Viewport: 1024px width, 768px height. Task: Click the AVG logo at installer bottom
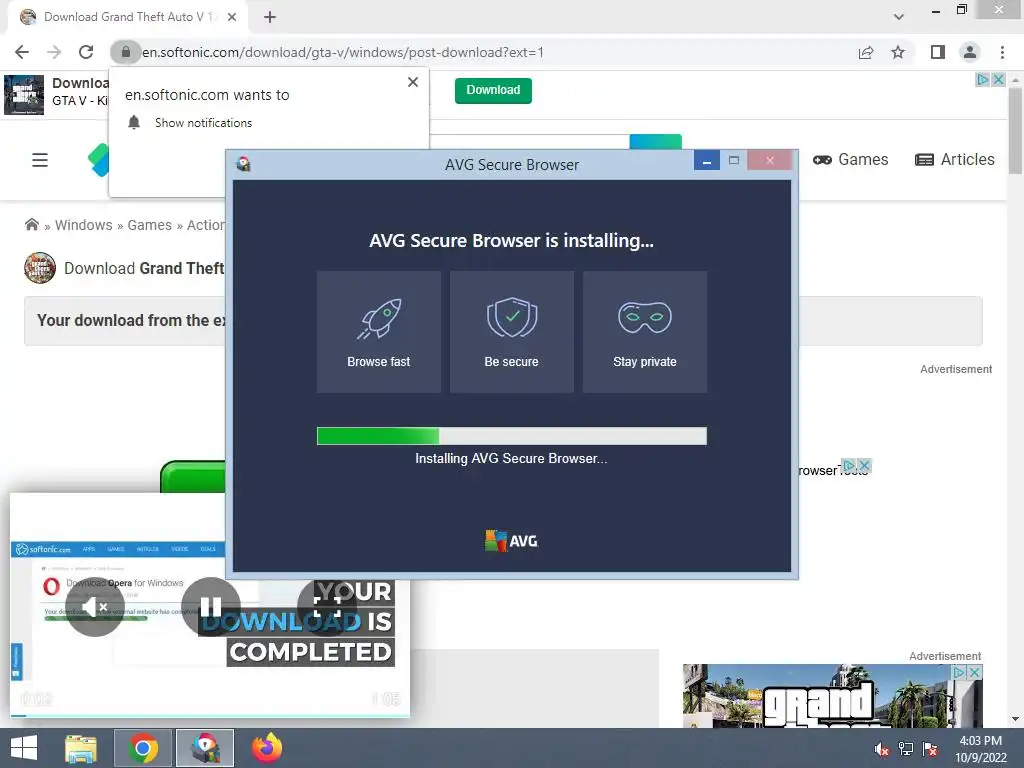[x=511, y=541]
